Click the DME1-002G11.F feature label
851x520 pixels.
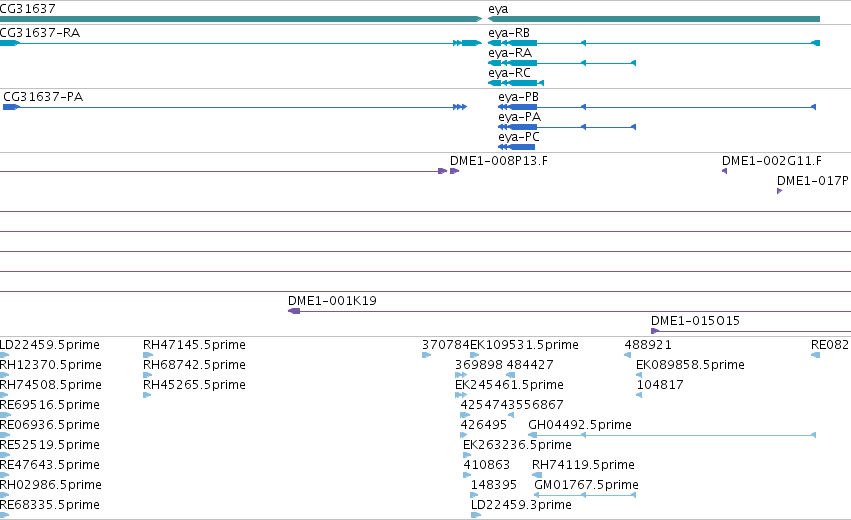click(771, 161)
